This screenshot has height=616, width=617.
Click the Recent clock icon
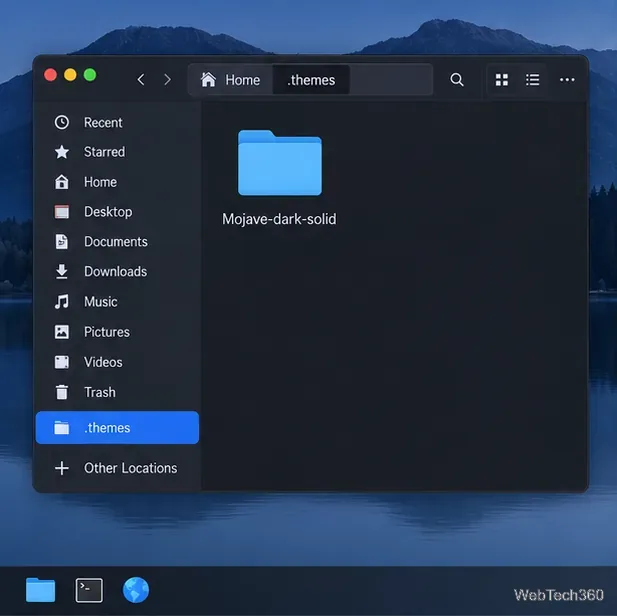[62, 122]
